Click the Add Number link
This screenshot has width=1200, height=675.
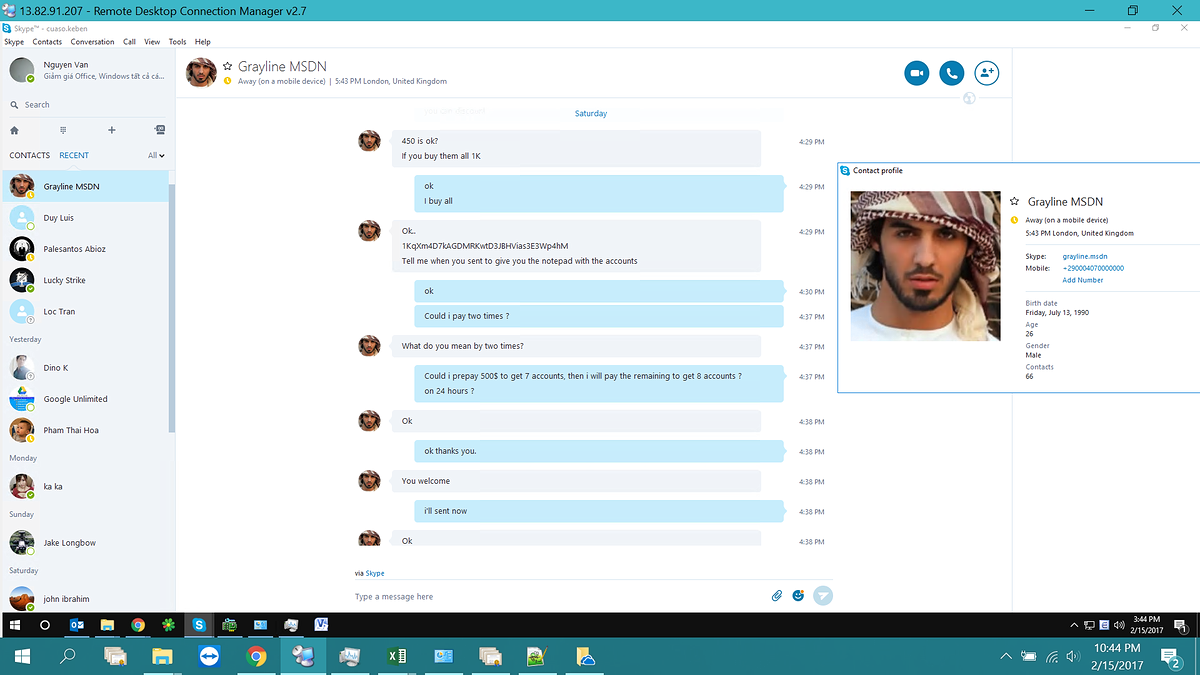pyautogui.click(x=1083, y=280)
